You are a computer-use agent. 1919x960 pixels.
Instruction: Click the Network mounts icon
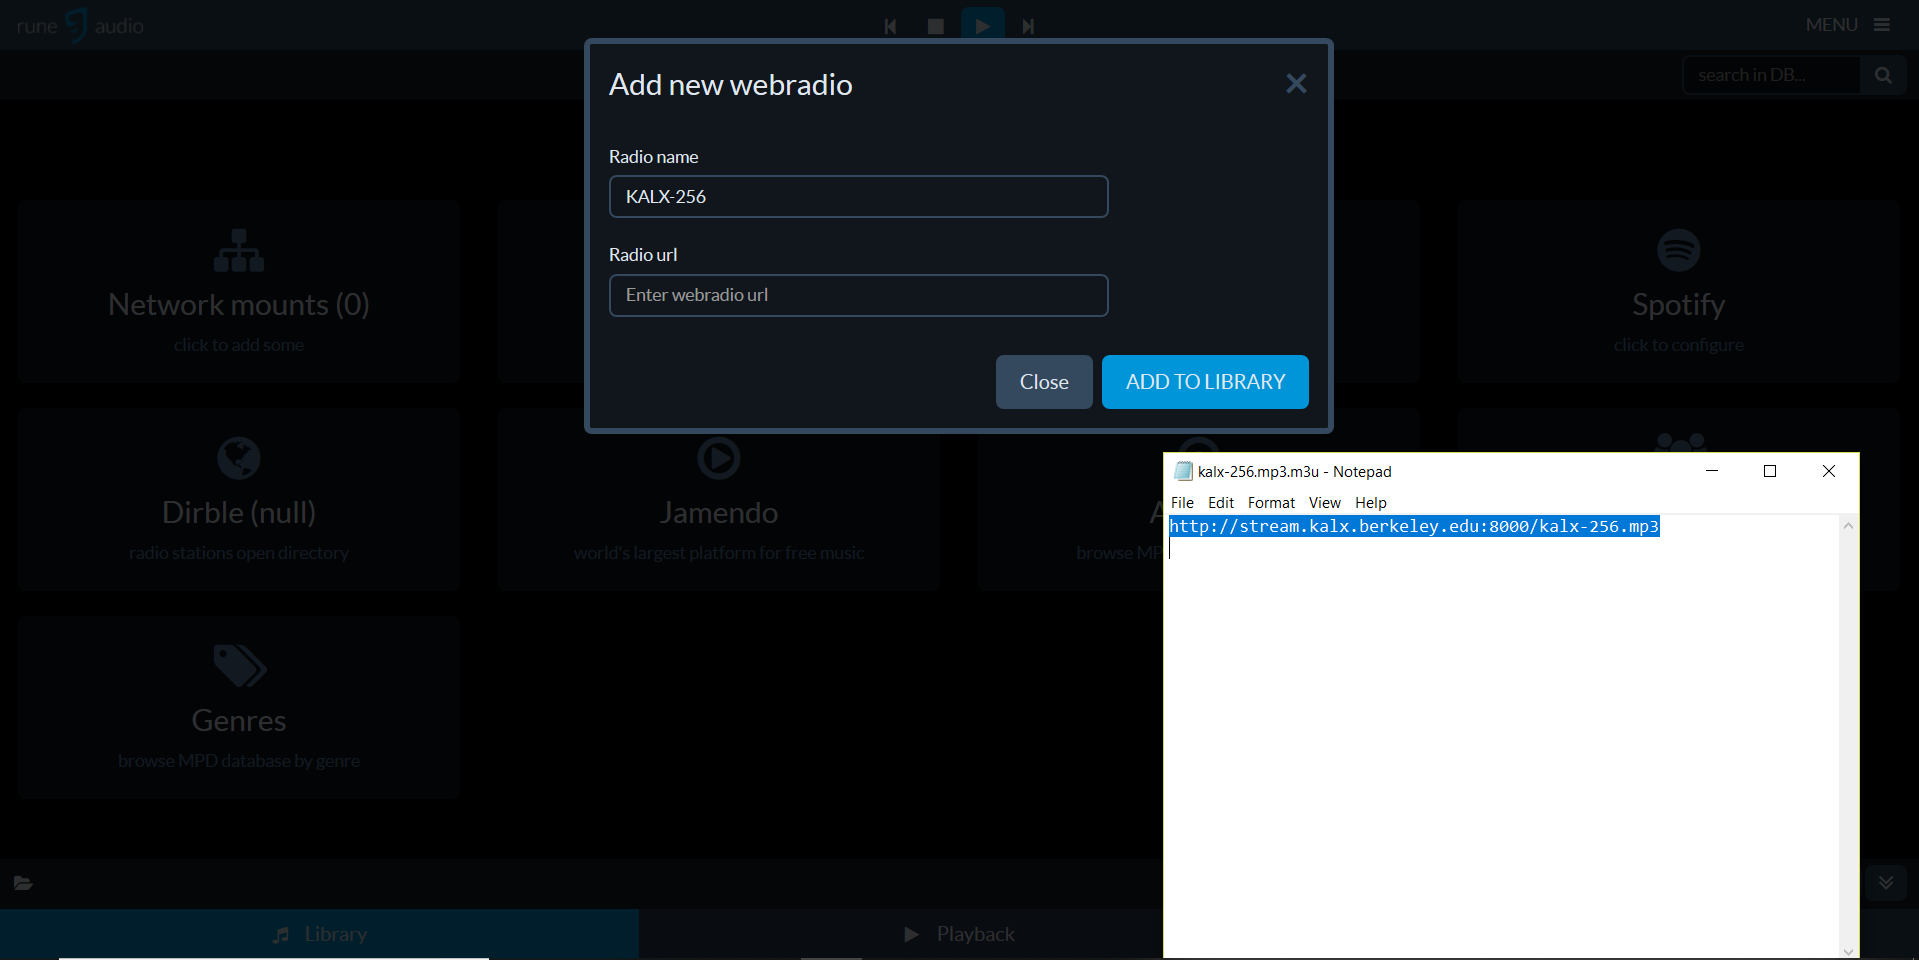coord(239,251)
